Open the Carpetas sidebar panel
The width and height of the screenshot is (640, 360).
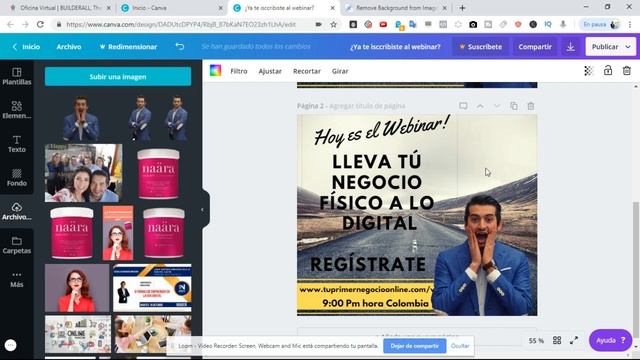[x=16, y=245]
